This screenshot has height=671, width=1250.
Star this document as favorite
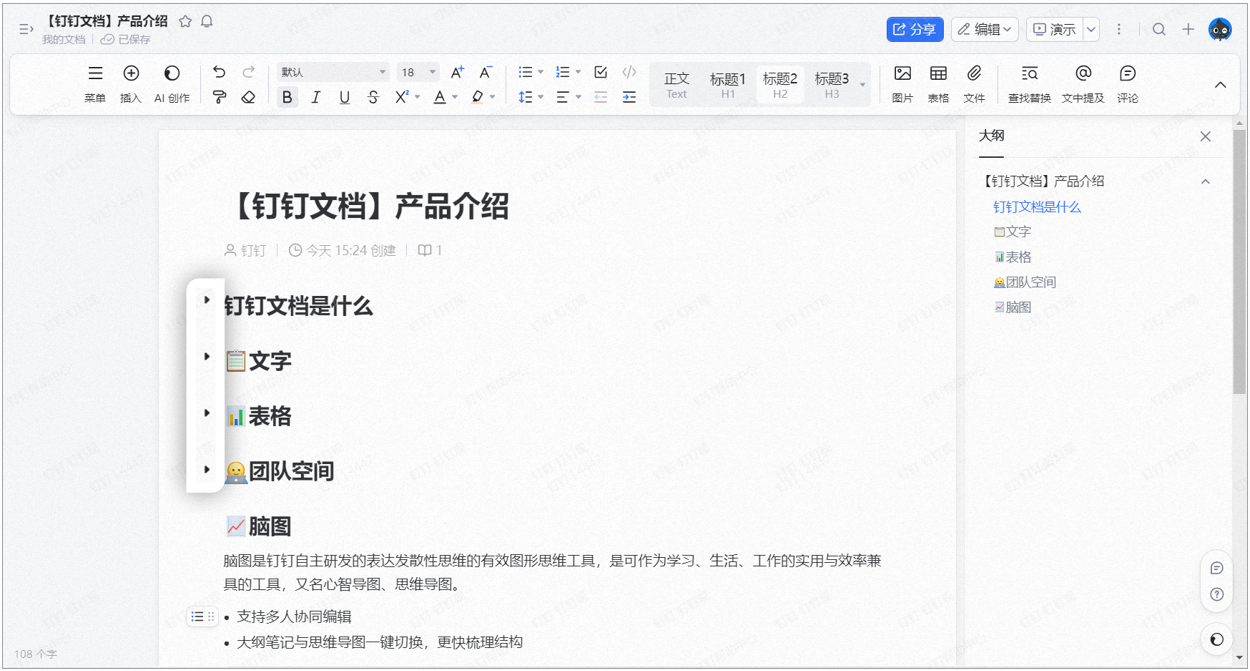[185, 21]
